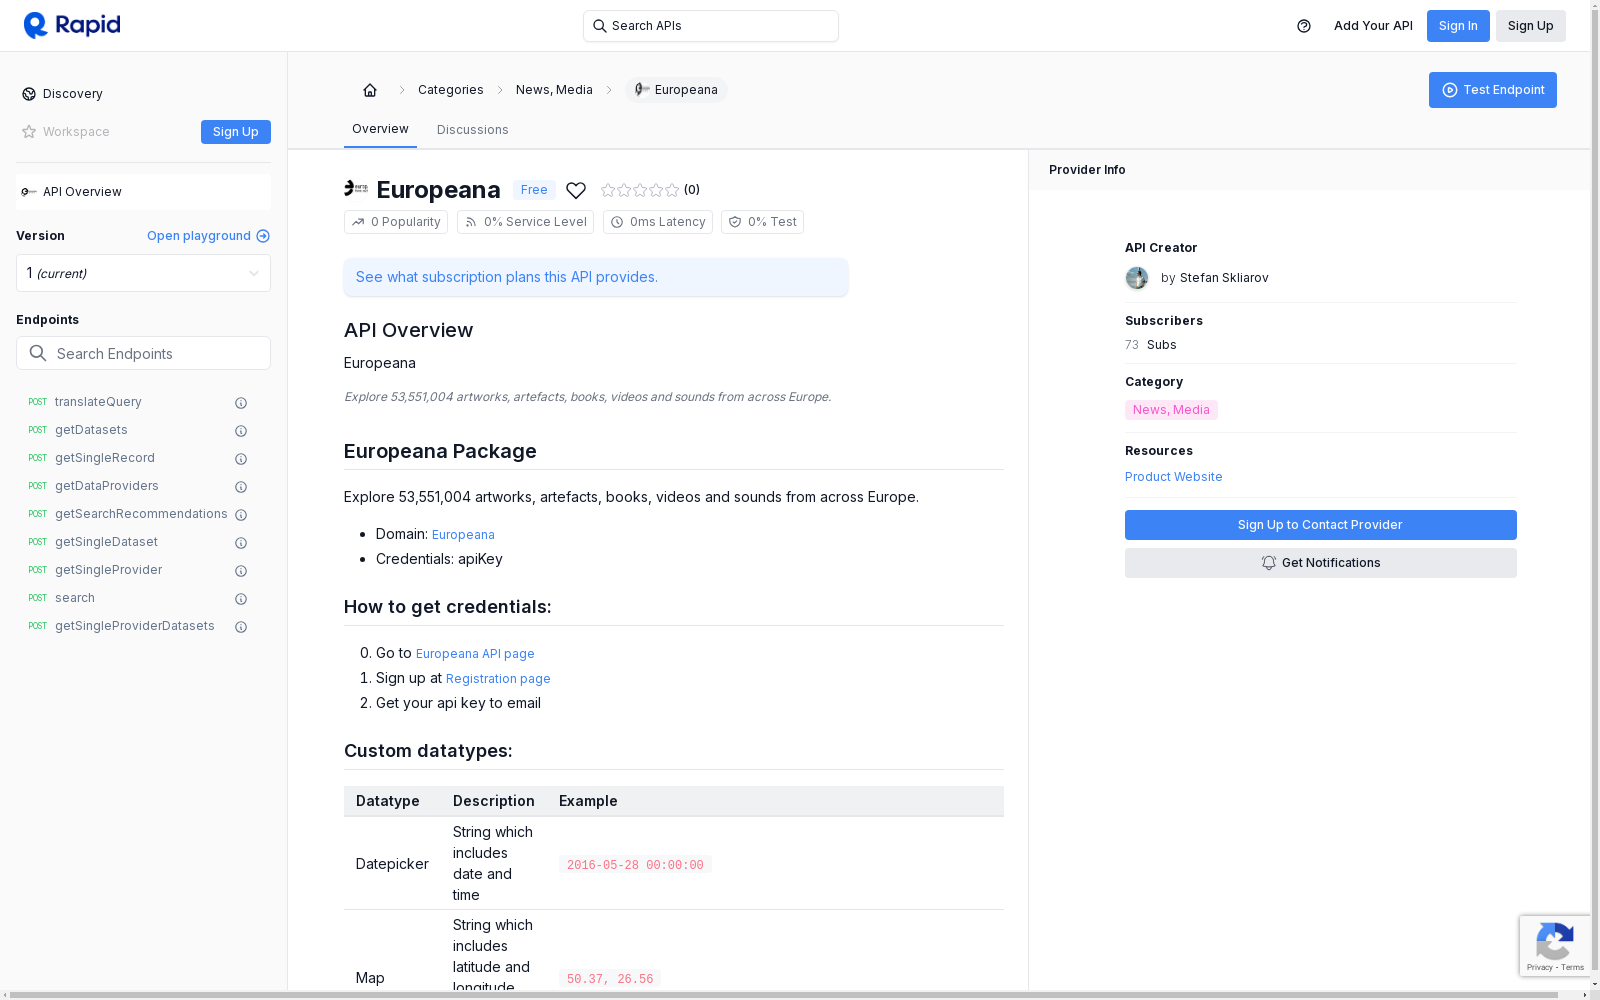Open info icon for getSingleProviderDatasets endpoint
This screenshot has height=1000, width=1600.
(x=241, y=627)
